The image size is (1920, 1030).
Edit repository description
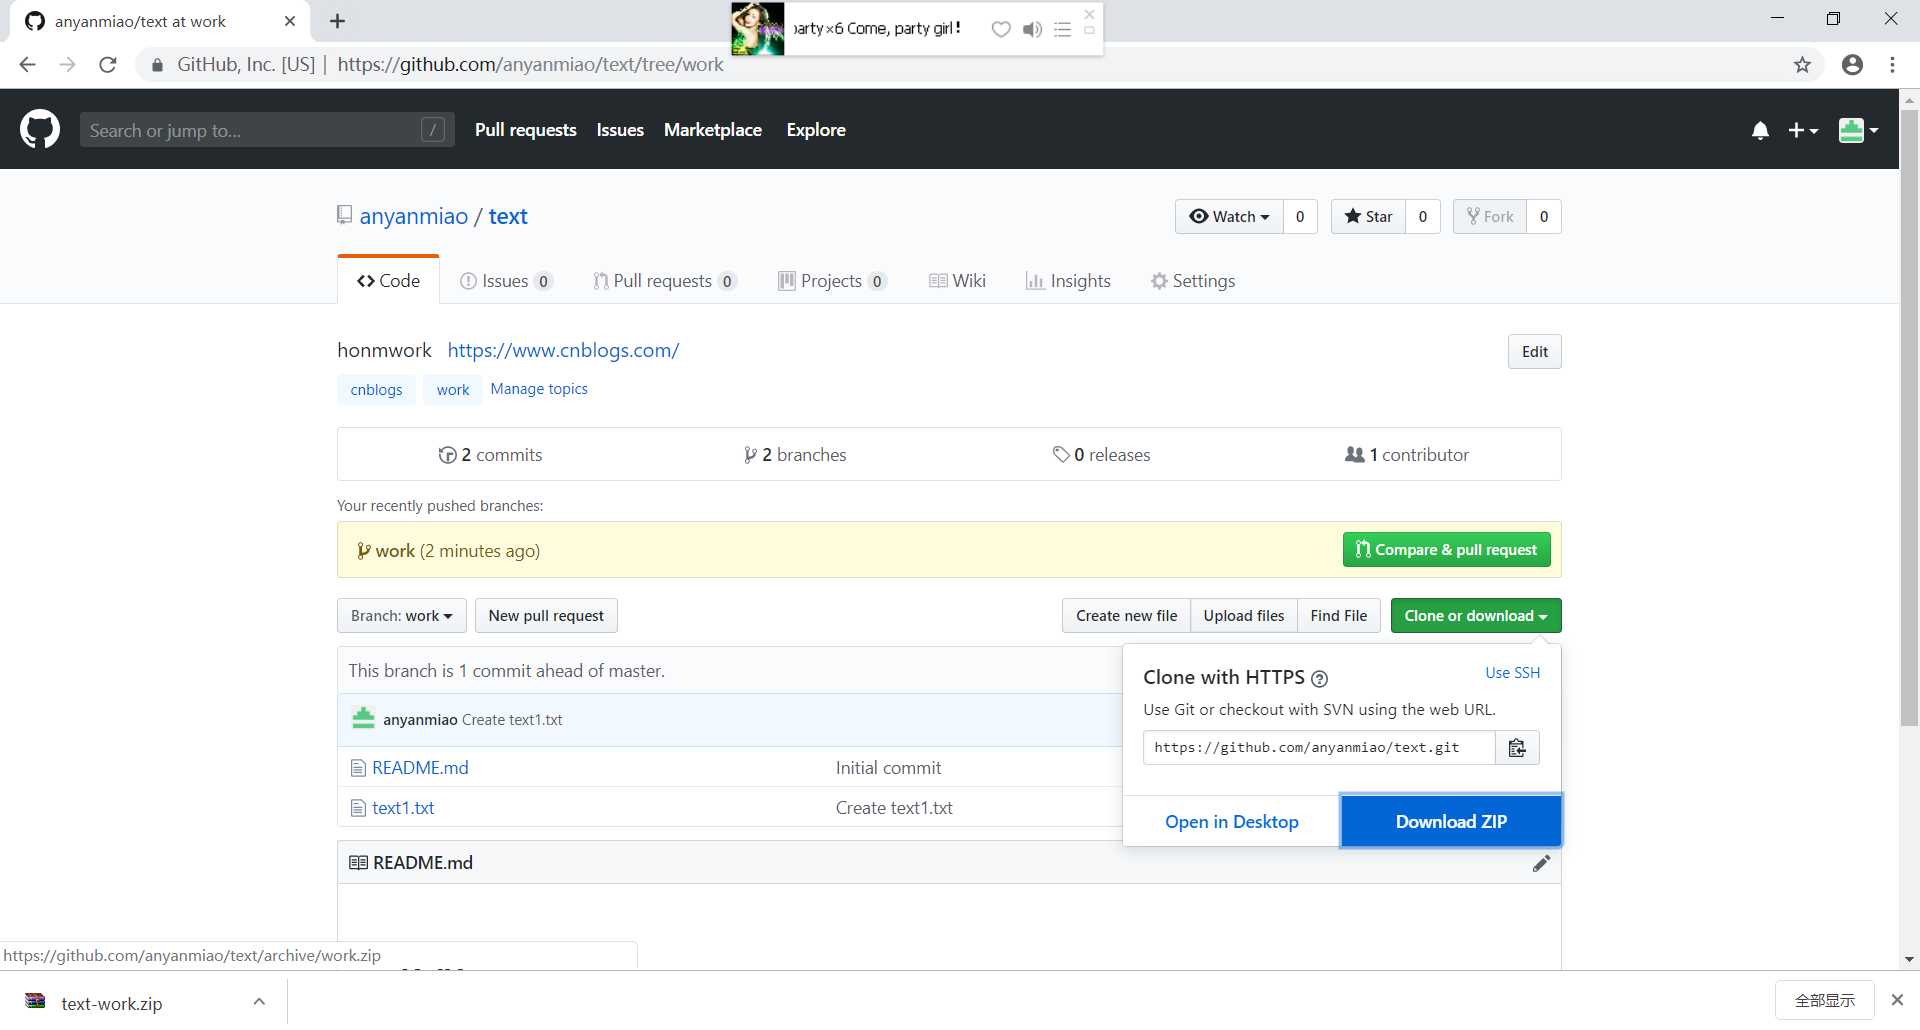pos(1535,352)
